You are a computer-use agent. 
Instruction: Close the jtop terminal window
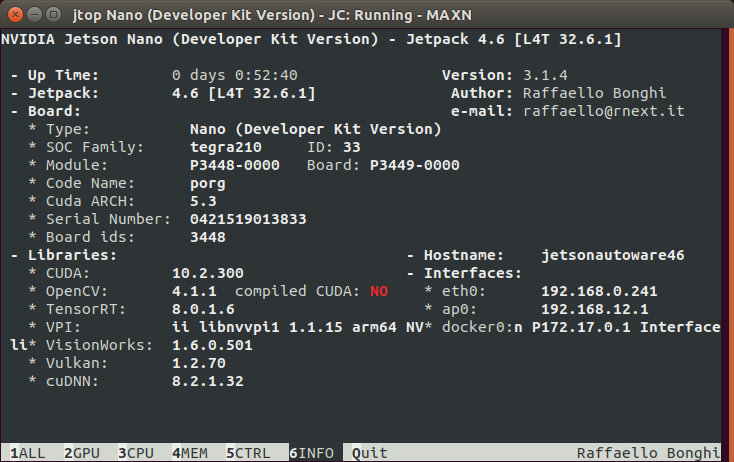point(15,15)
